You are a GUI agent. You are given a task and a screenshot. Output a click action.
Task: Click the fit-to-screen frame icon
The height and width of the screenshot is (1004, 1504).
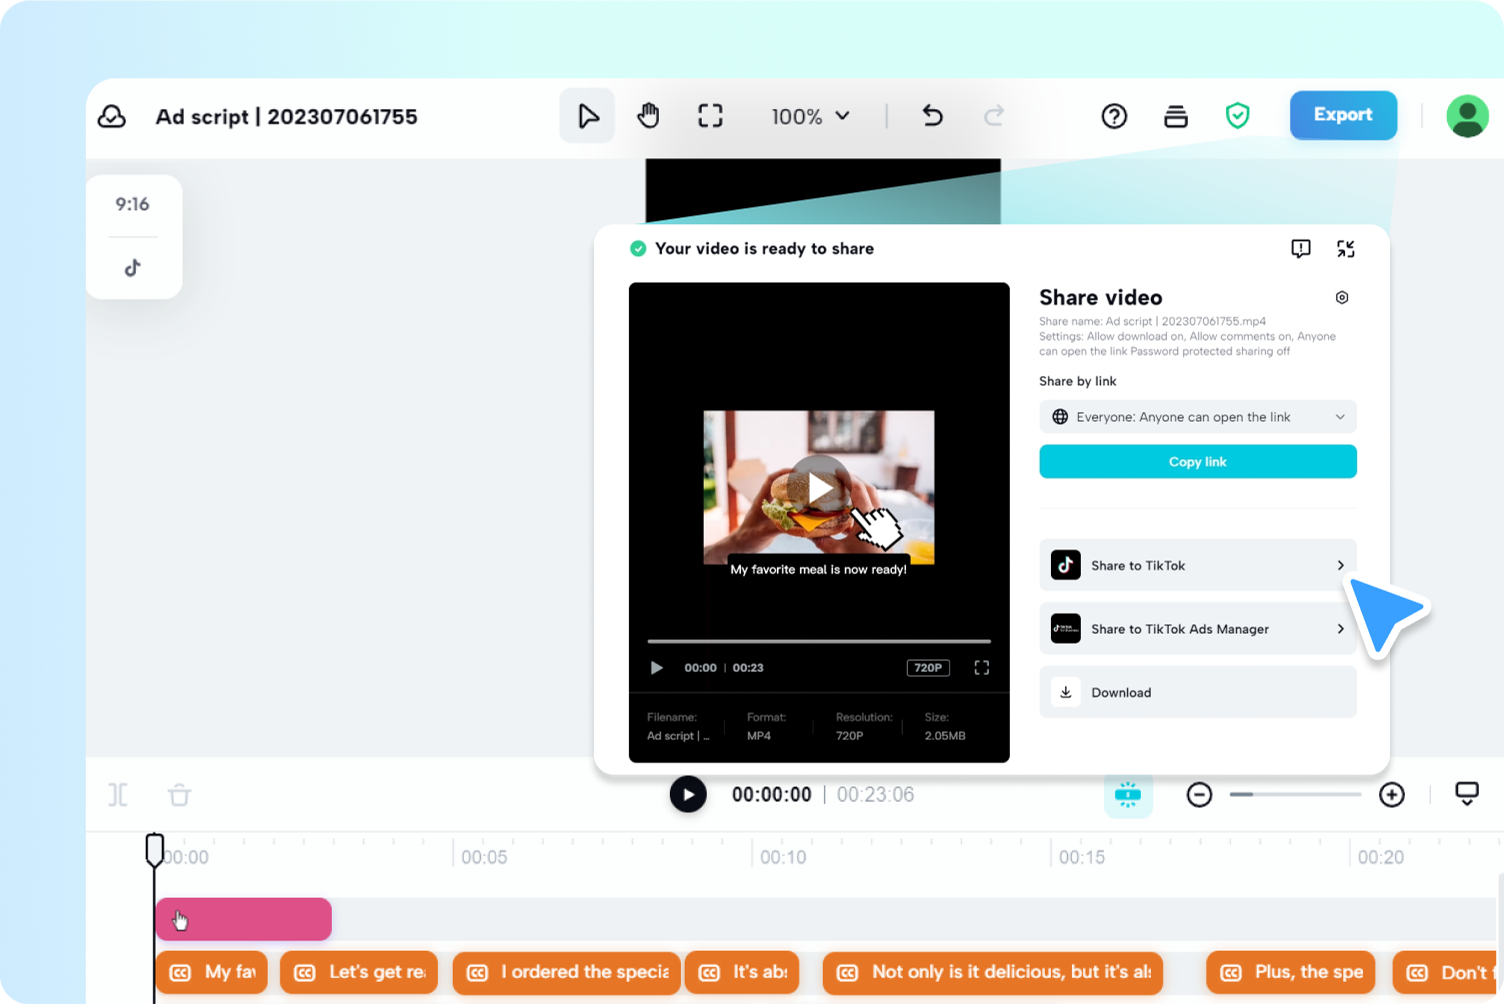click(x=710, y=116)
